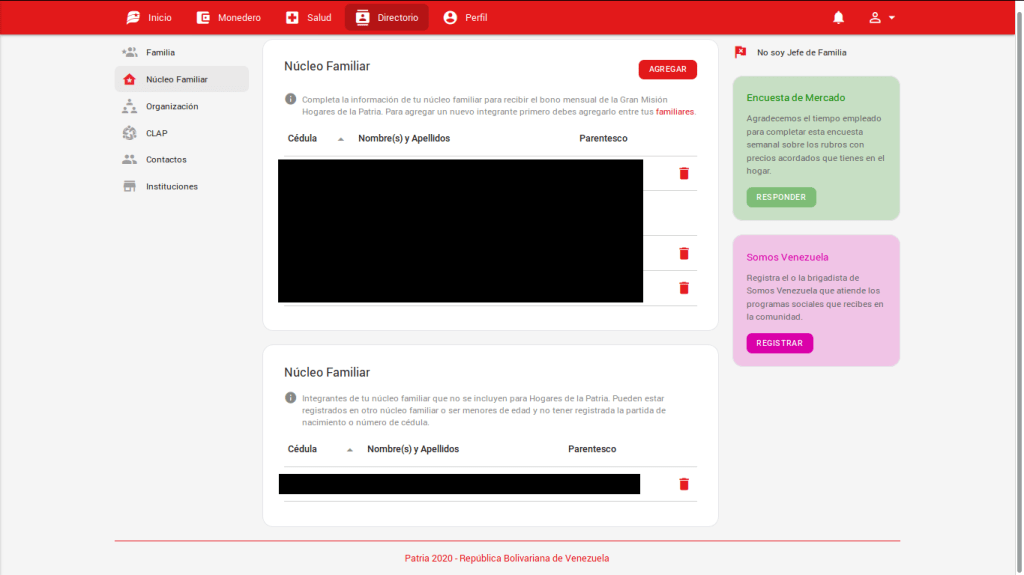Open the Salud menu item
Screen dimensions: 1024x575
(308, 17)
